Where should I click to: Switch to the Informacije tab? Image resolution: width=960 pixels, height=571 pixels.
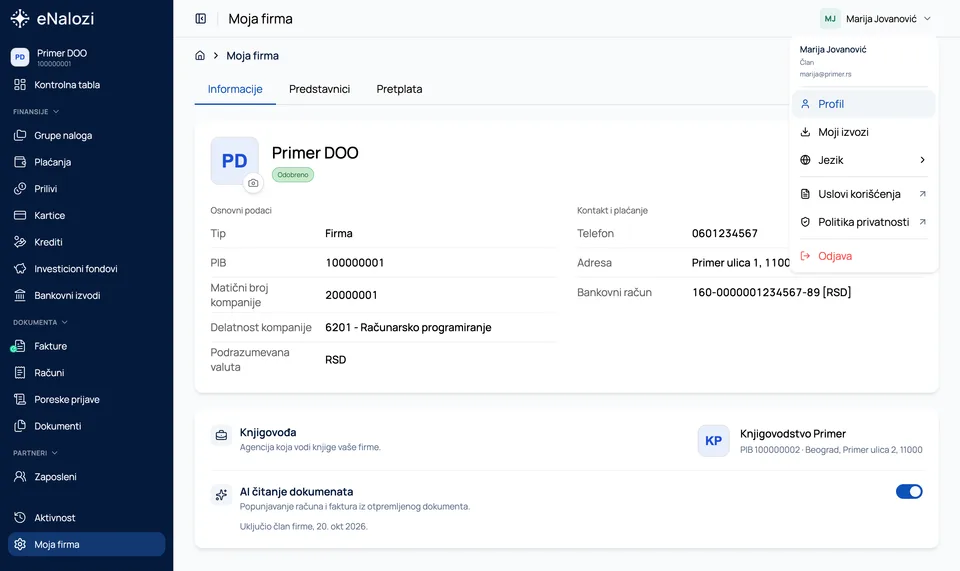pos(235,89)
